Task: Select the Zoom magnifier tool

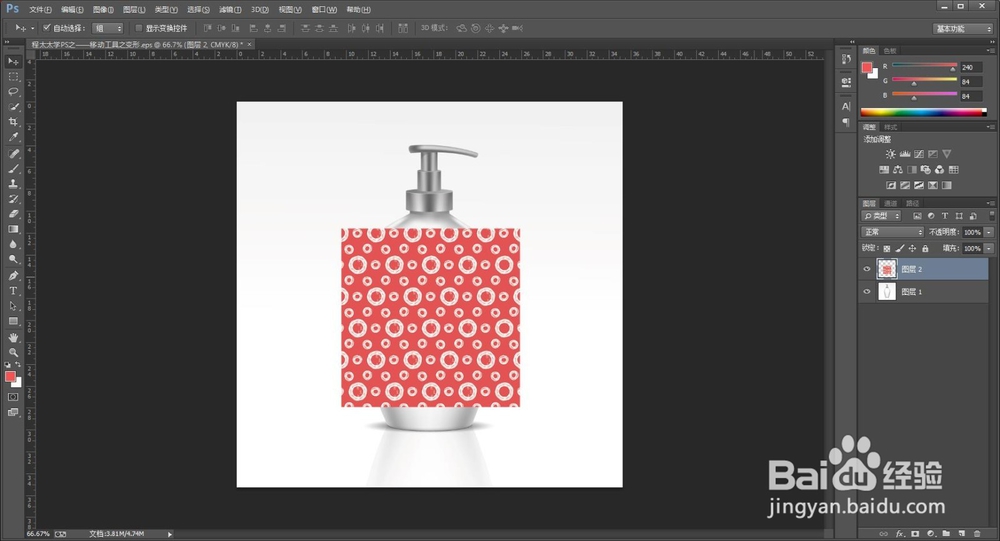Action: pyautogui.click(x=14, y=353)
